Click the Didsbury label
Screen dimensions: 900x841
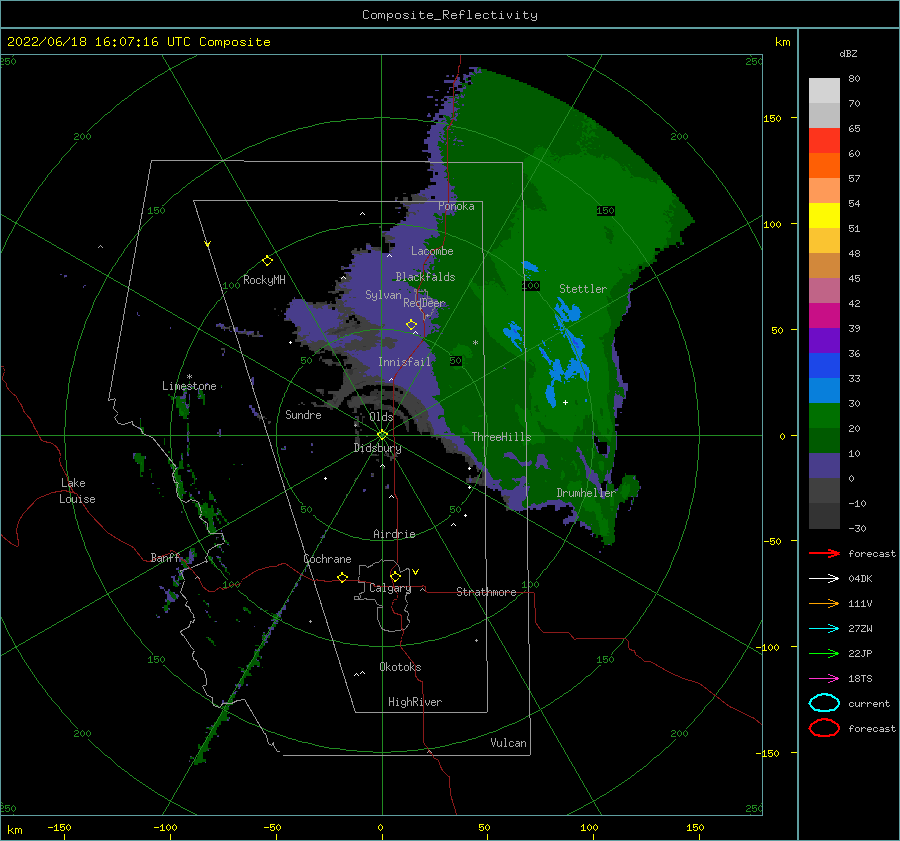click(377, 448)
